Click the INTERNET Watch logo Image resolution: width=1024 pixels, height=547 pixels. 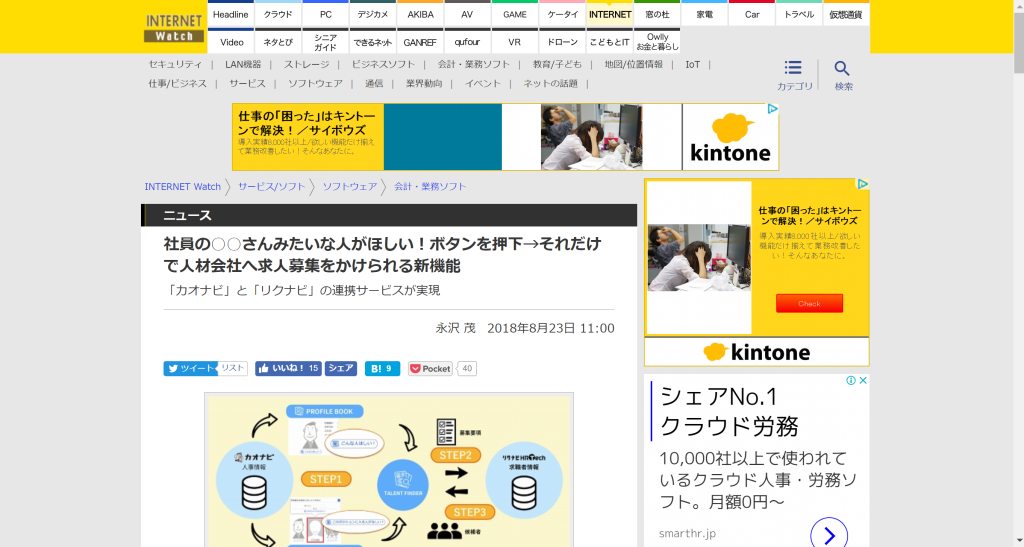(x=174, y=27)
